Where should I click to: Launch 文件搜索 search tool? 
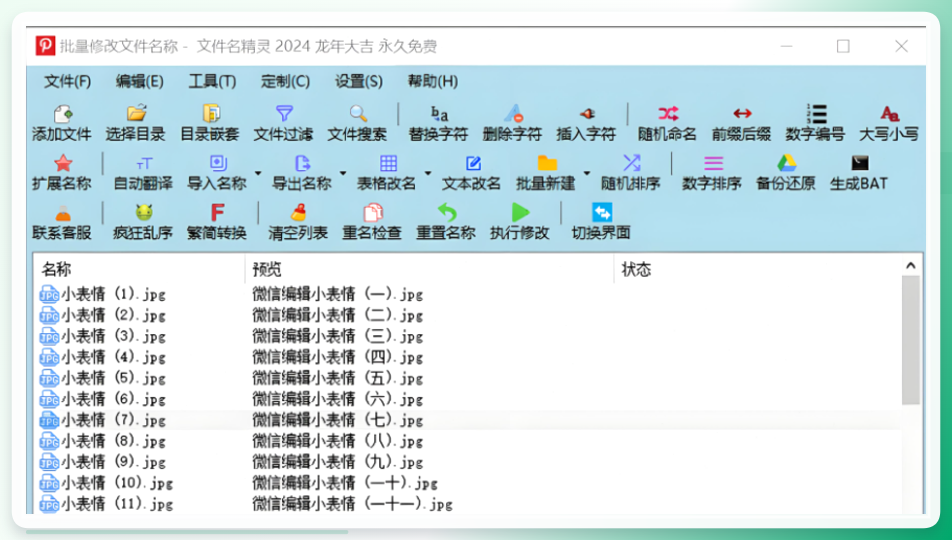point(358,123)
